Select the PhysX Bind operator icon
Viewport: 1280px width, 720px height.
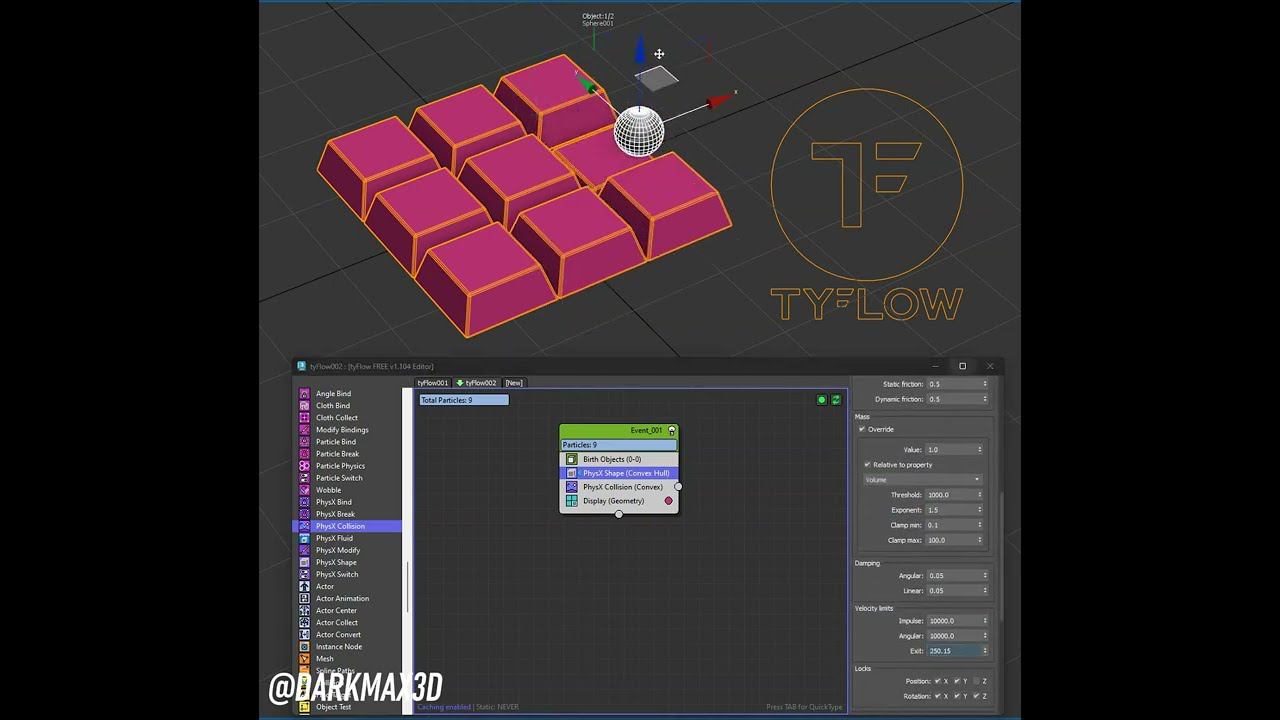point(305,502)
